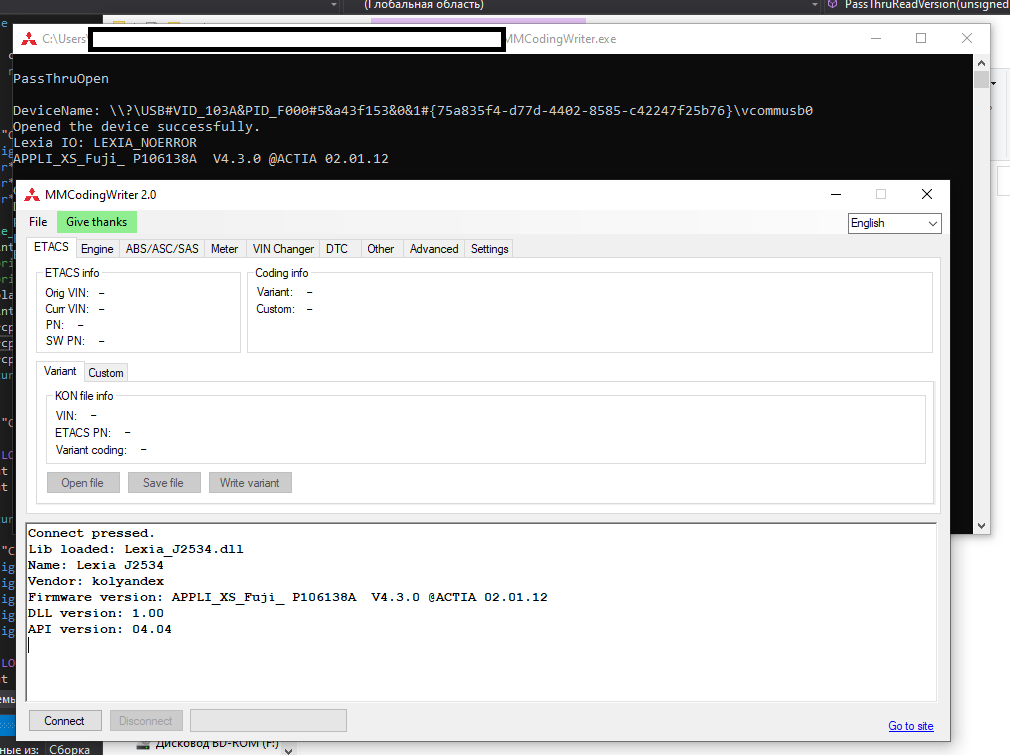Click the empty progress bar beside Disconnect
The width and height of the screenshot is (1010, 755).
268,721
